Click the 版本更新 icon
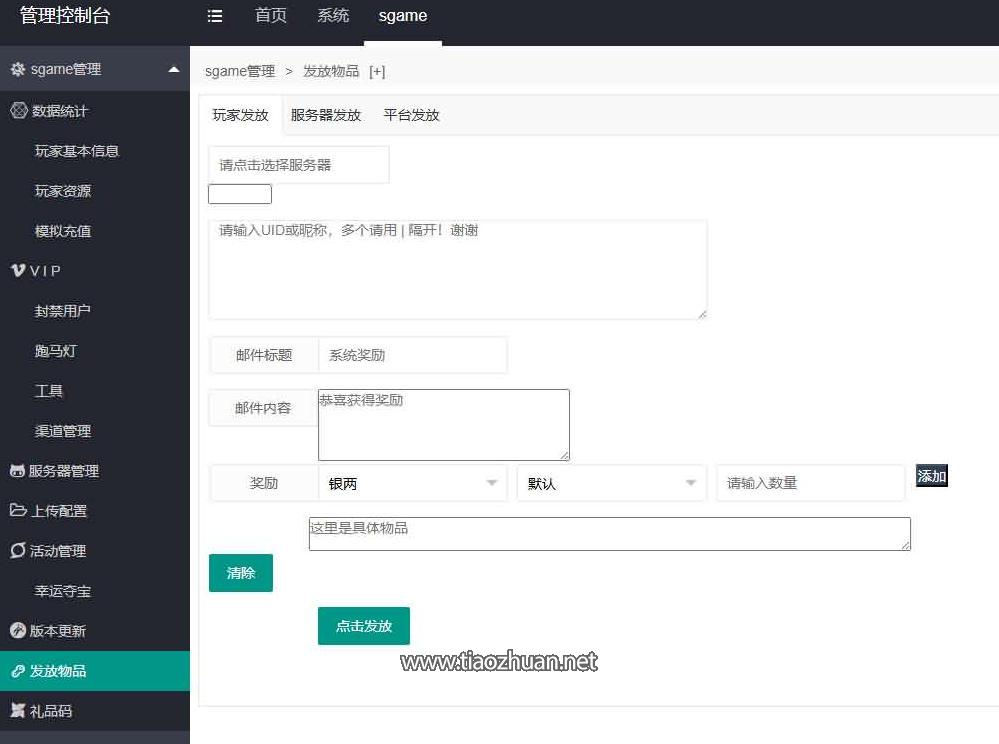The width and height of the screenshot is (999, 744). pyautogui.click(x=18, y=631)
